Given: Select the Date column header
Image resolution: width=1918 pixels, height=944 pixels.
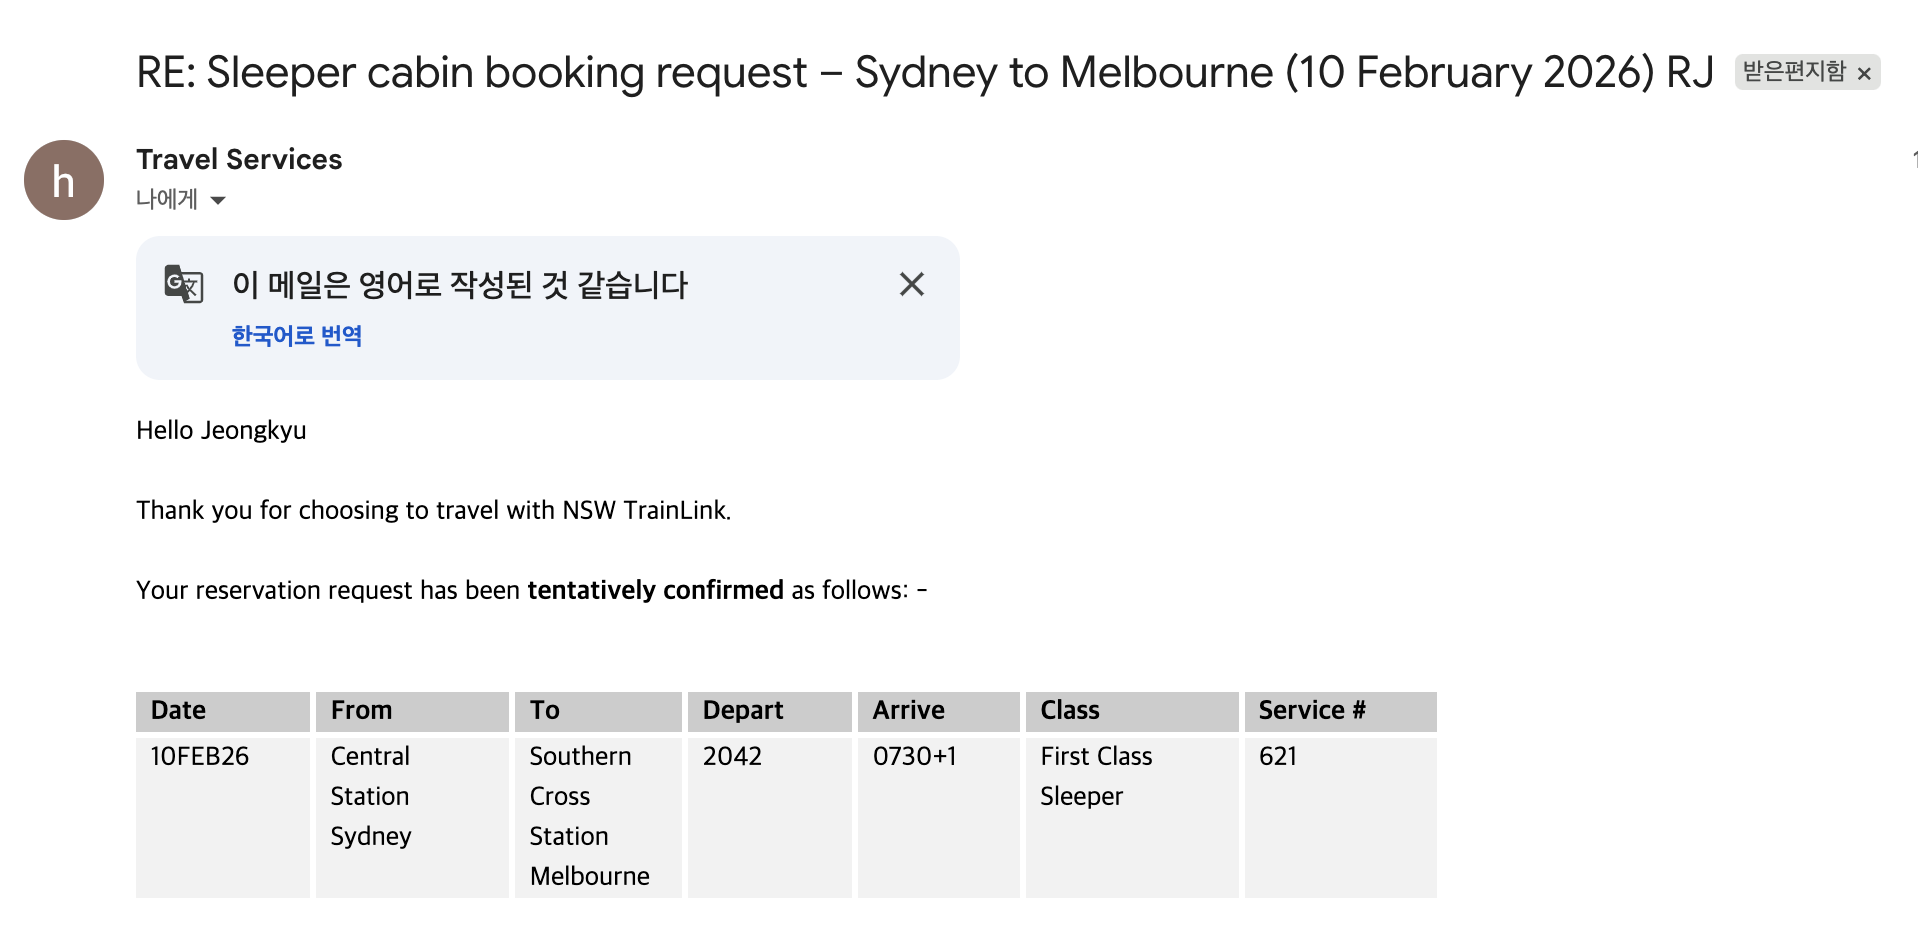Looking at the screenshot, I should [179, 710].
